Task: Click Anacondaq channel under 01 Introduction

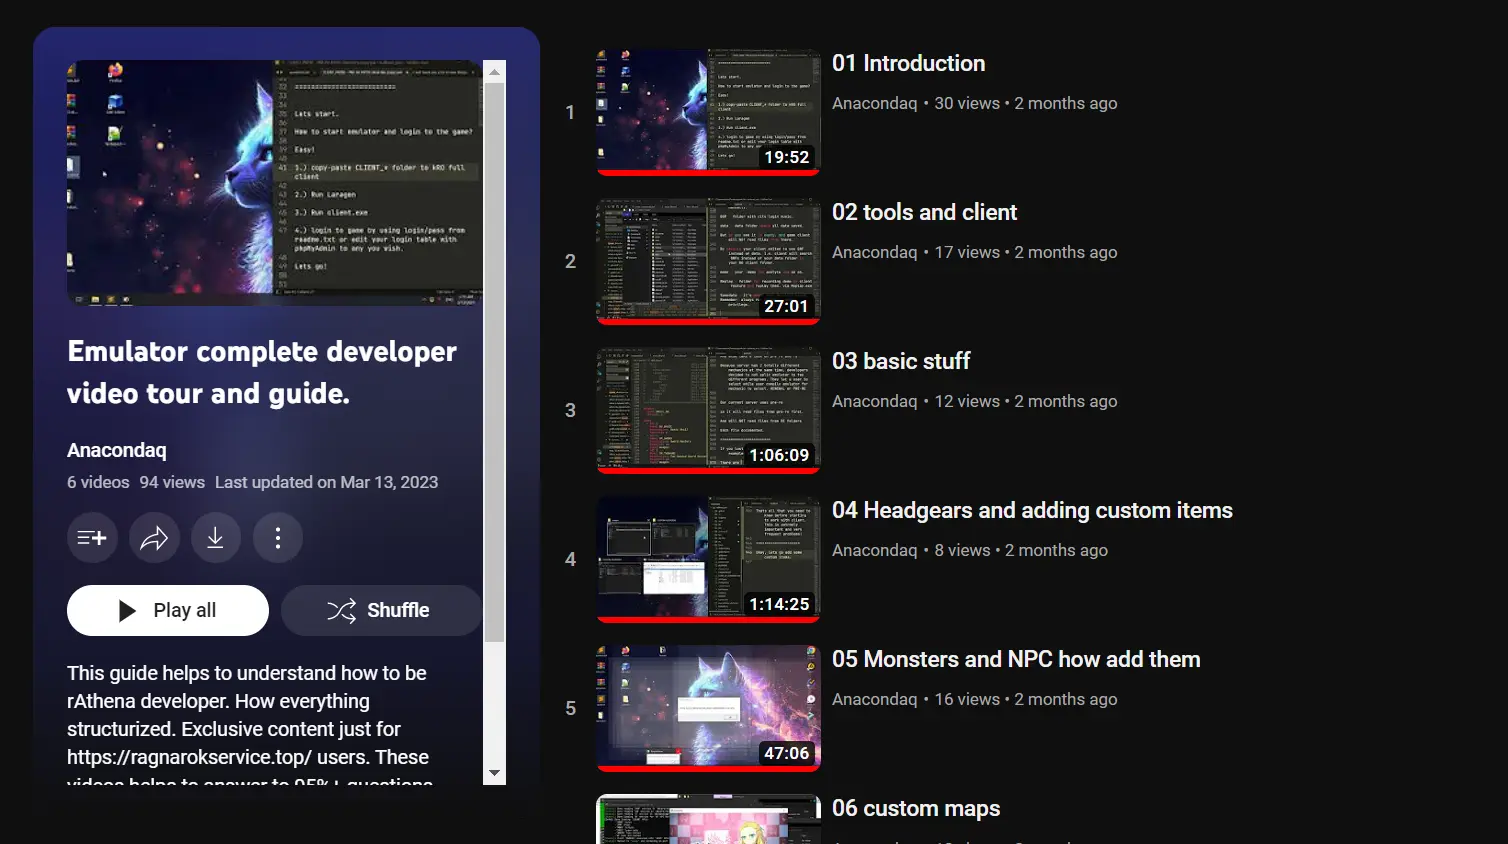Action: [x=875, y=103]
